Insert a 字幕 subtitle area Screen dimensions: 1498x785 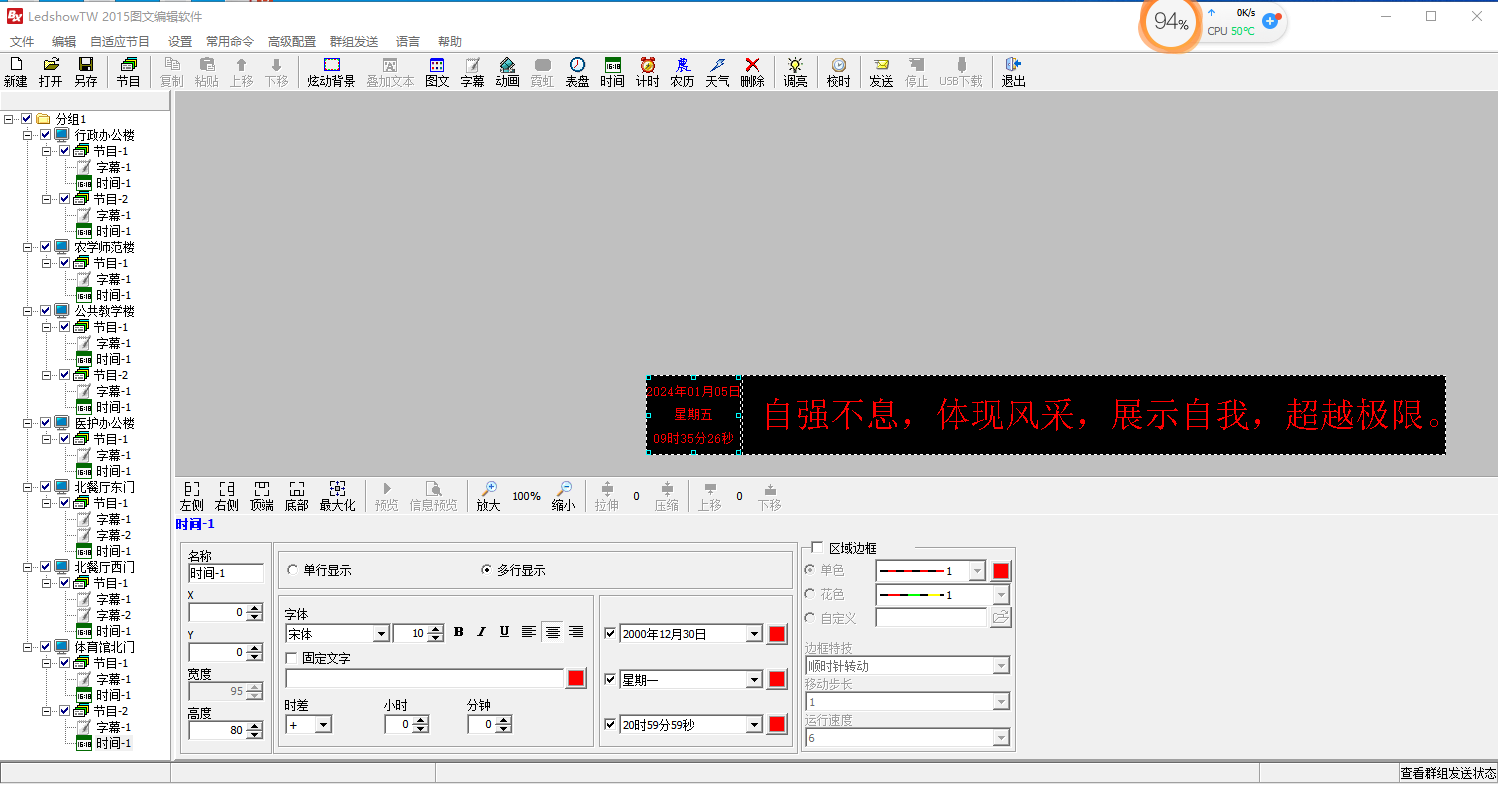472,72
